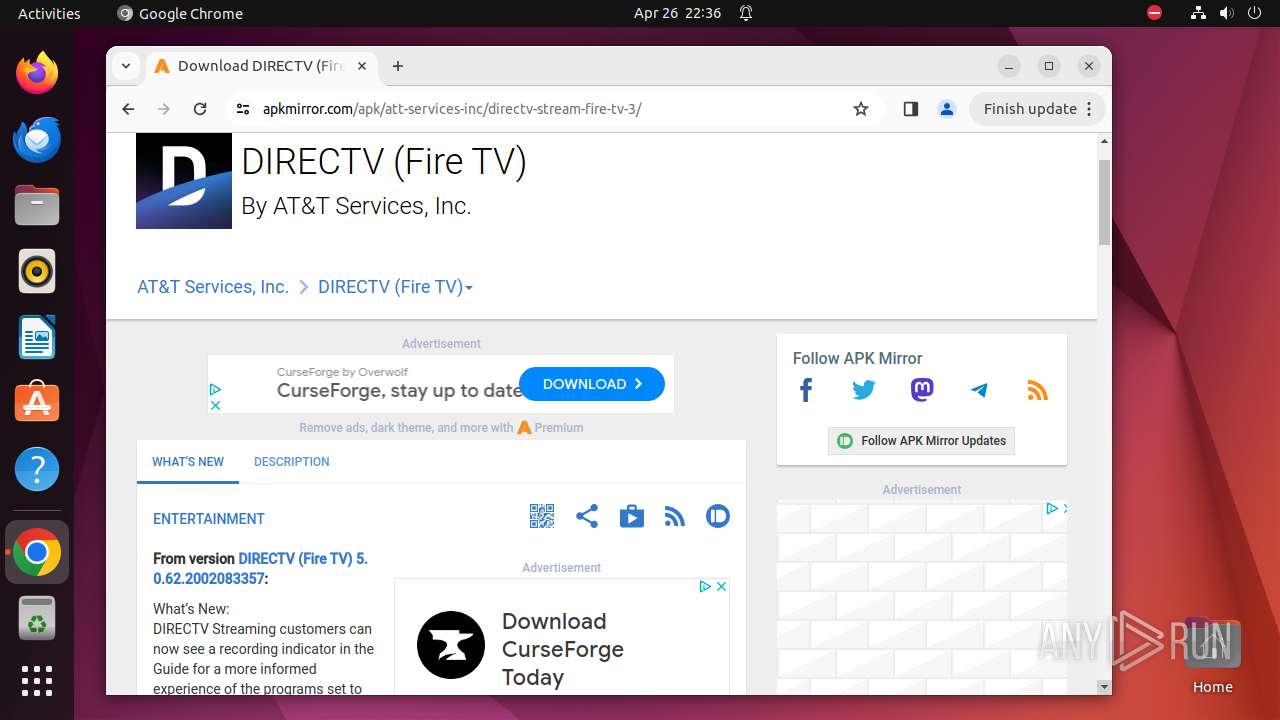Viewport: 1280px width, 720px height.
Task: Open the RSS feed icon in Follow APK Mirror
Action: [x=1037, y=390]
